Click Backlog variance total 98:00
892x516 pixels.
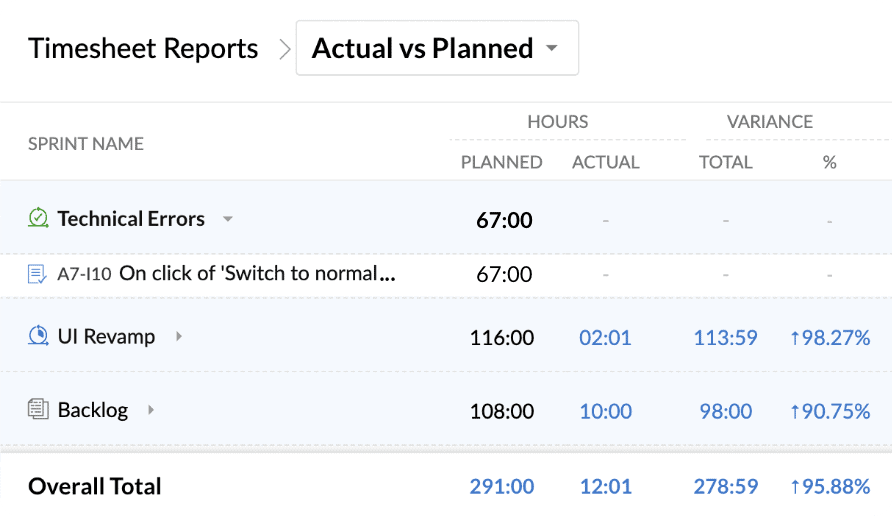[725, 410]
